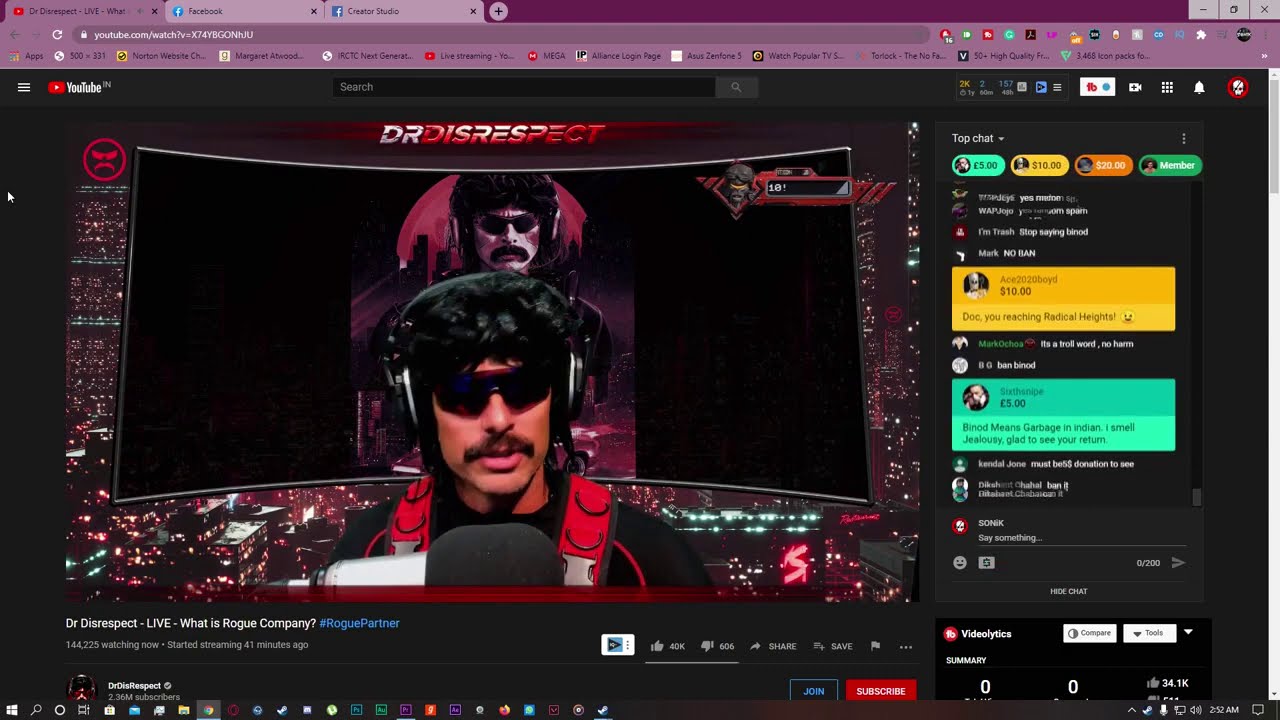
Task: Click the JOIN button
Action: click(x=814, y=691)
